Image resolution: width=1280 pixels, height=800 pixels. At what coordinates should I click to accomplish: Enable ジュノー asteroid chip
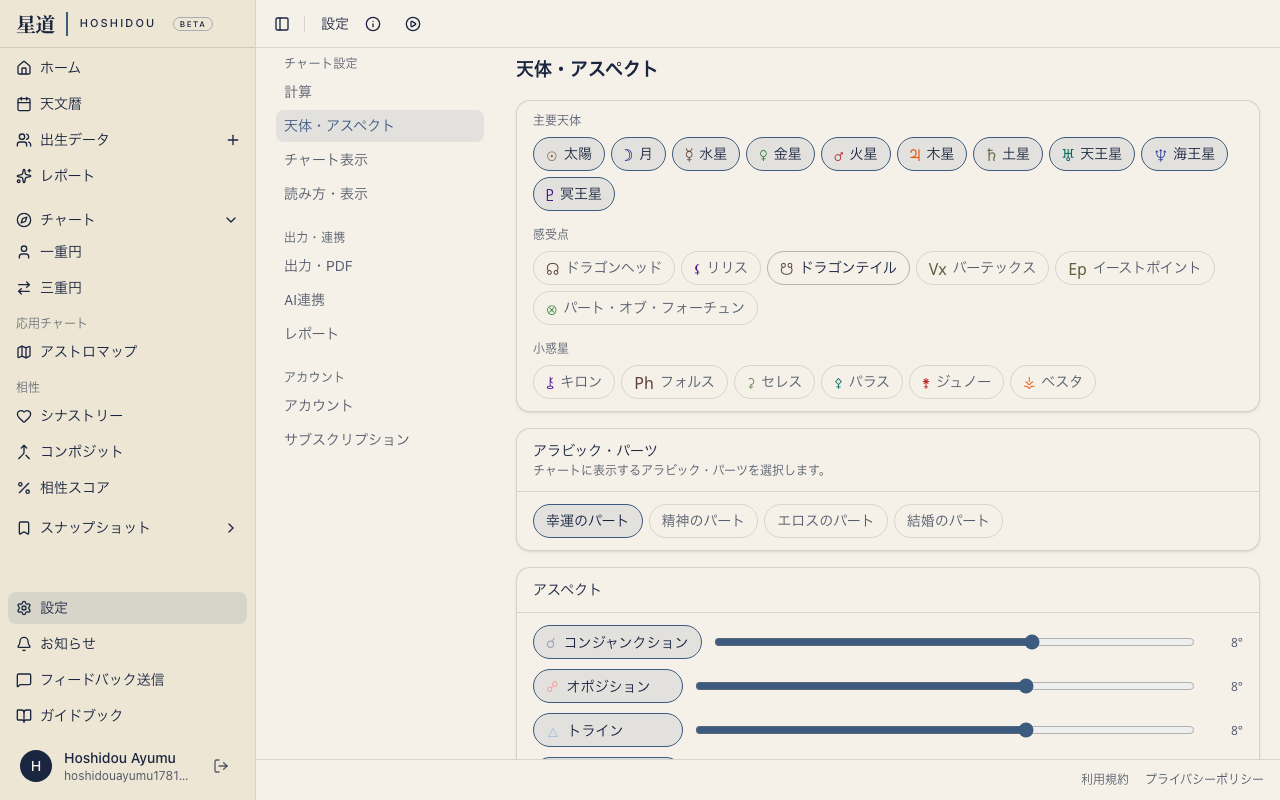pyautogui.click(x=956, y=382)
